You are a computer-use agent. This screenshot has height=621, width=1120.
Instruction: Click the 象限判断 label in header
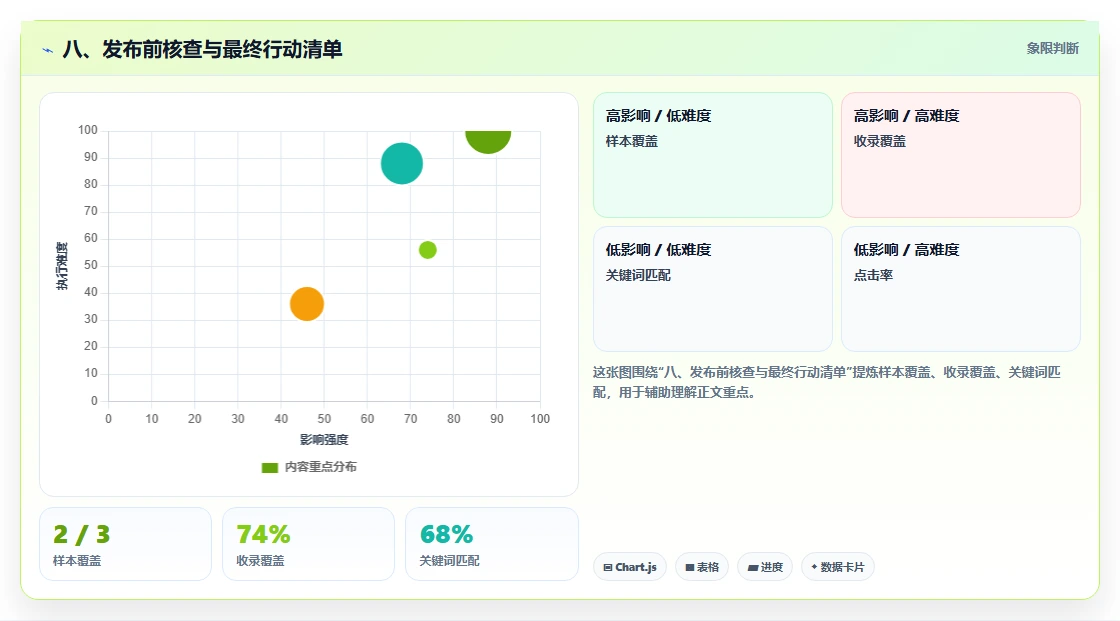point(1052,49)
